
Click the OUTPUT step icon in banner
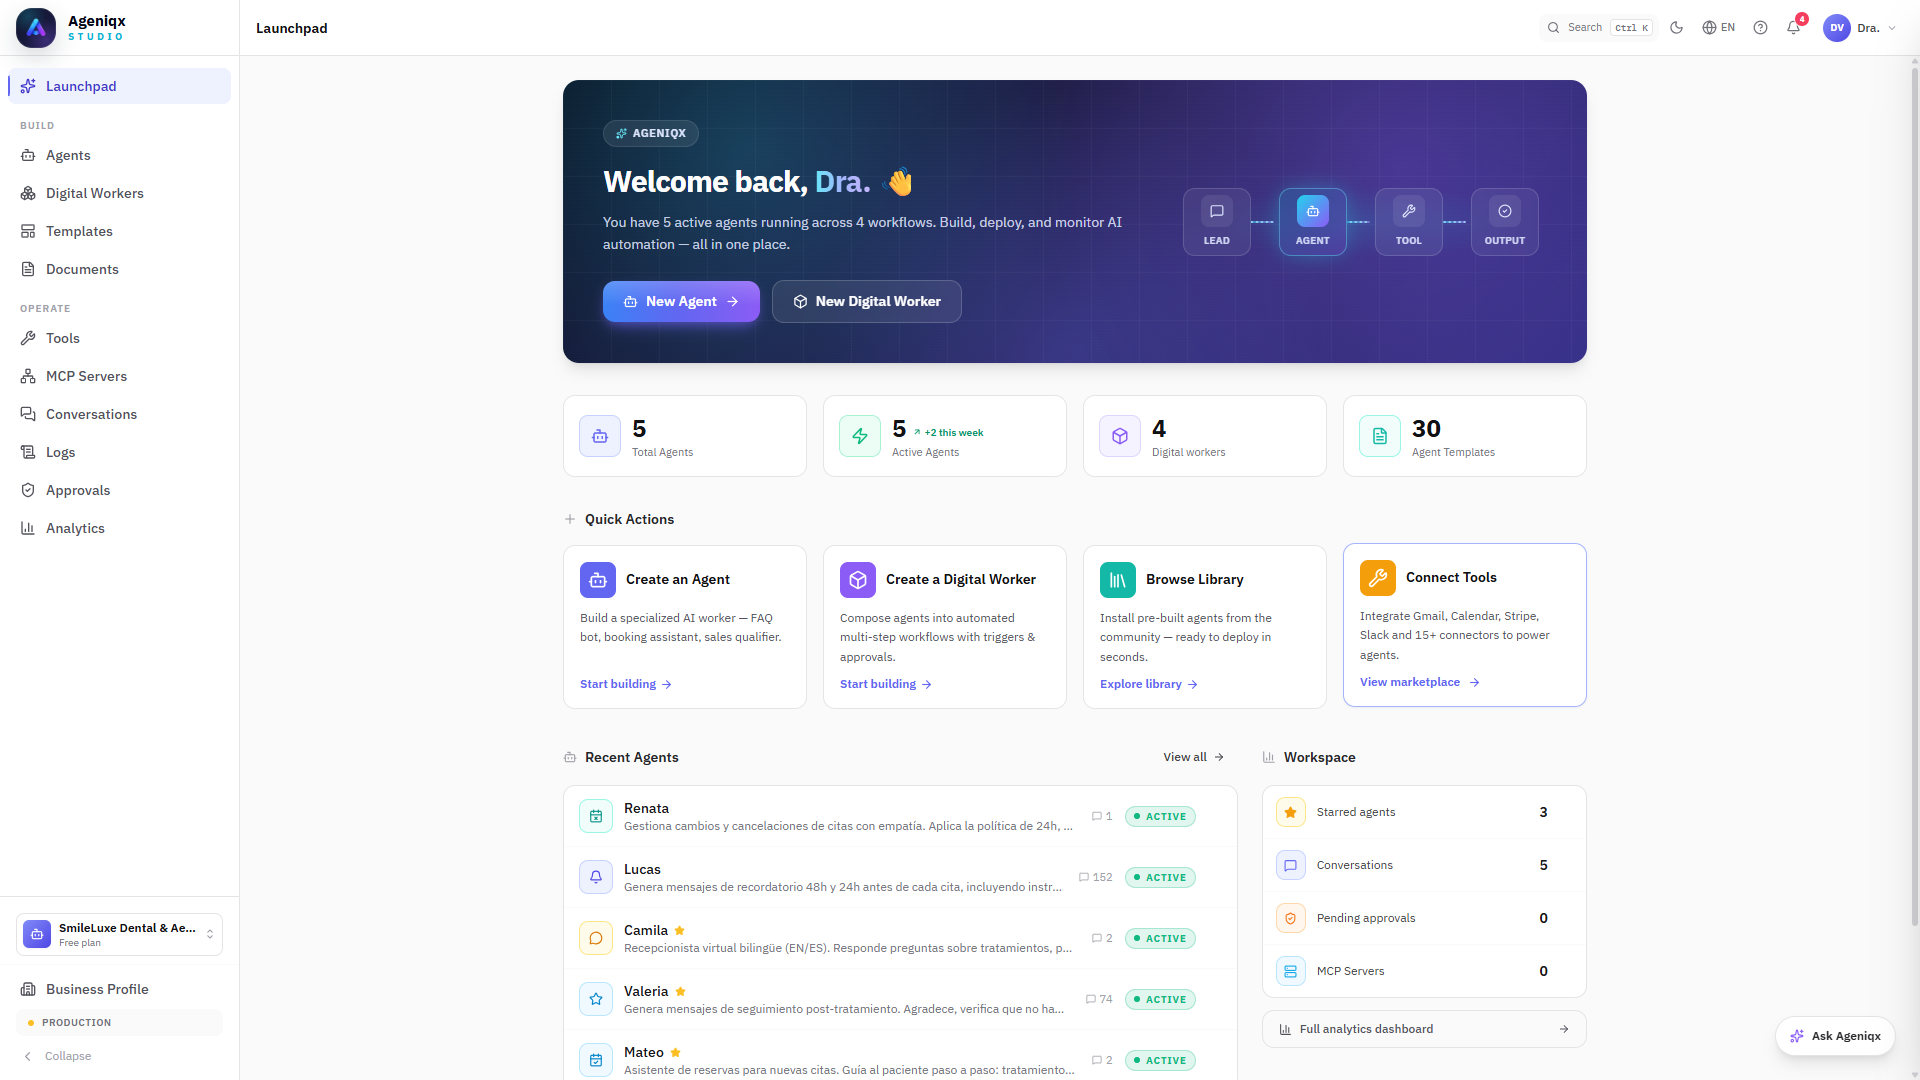tap(1505, 212)
